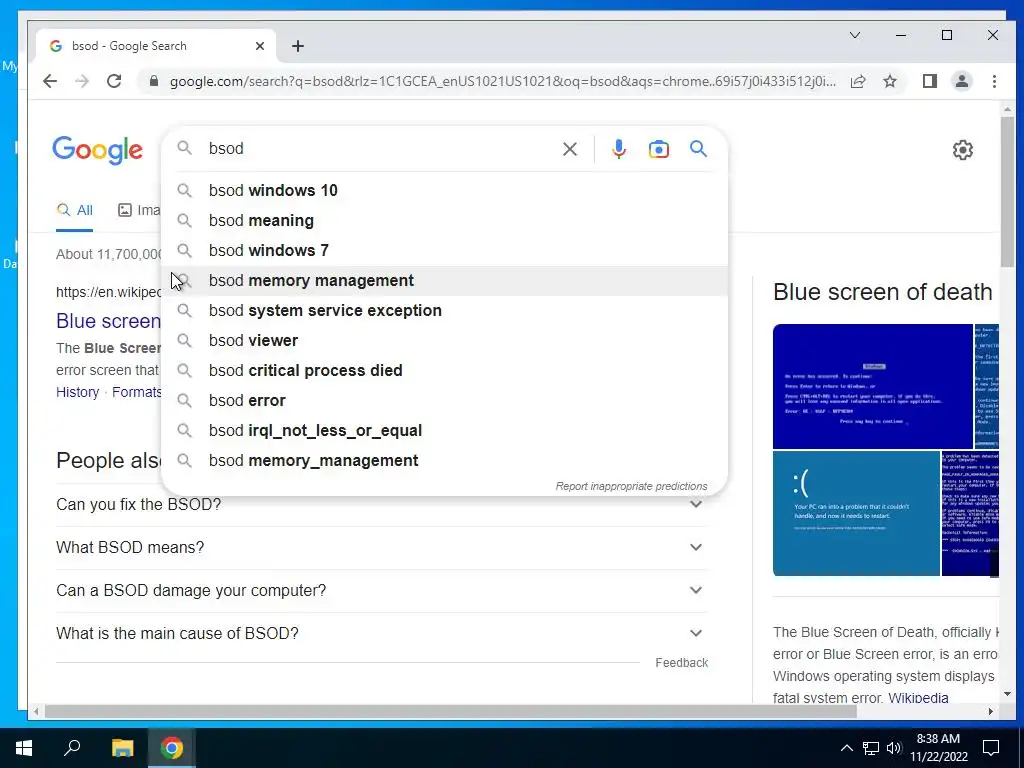
Task: Click the share this page icon
Action: (858, 81)
